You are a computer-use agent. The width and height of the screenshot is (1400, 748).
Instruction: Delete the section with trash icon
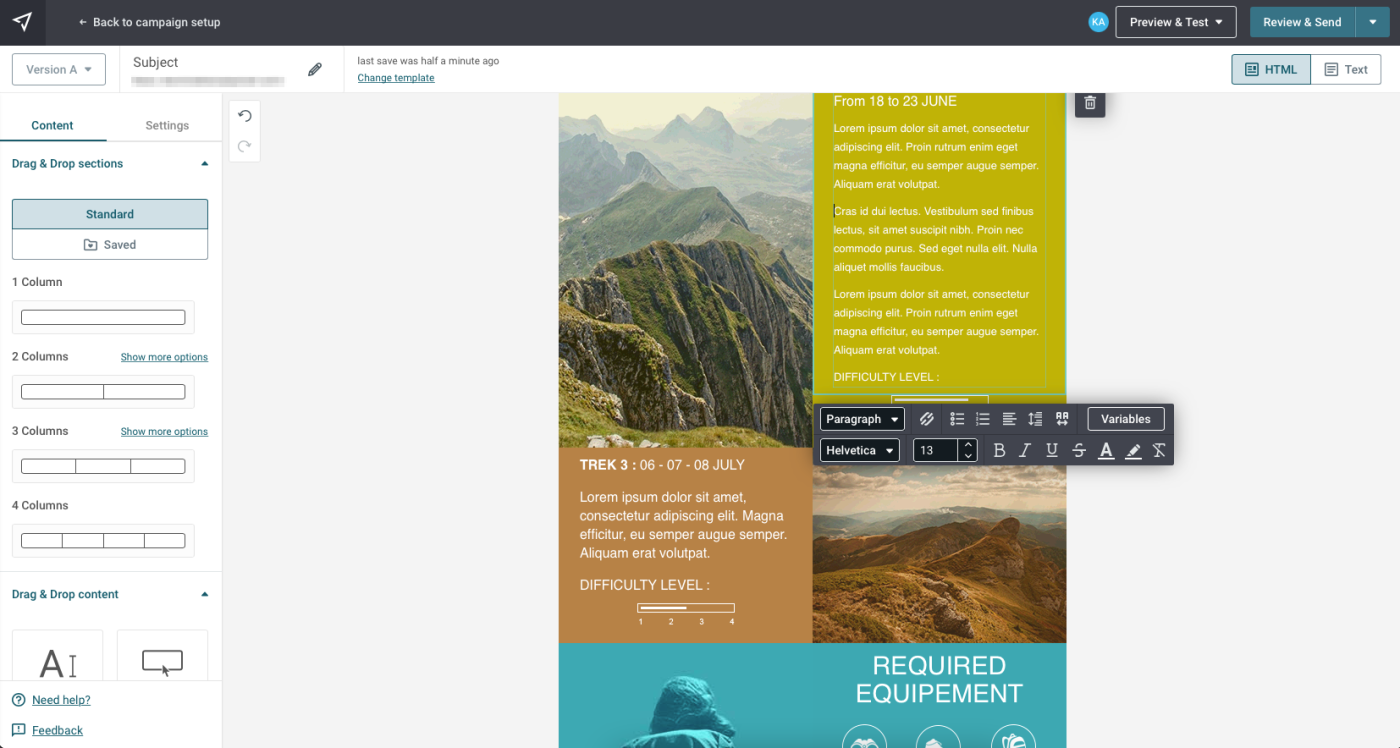(x=1090, y=103)
